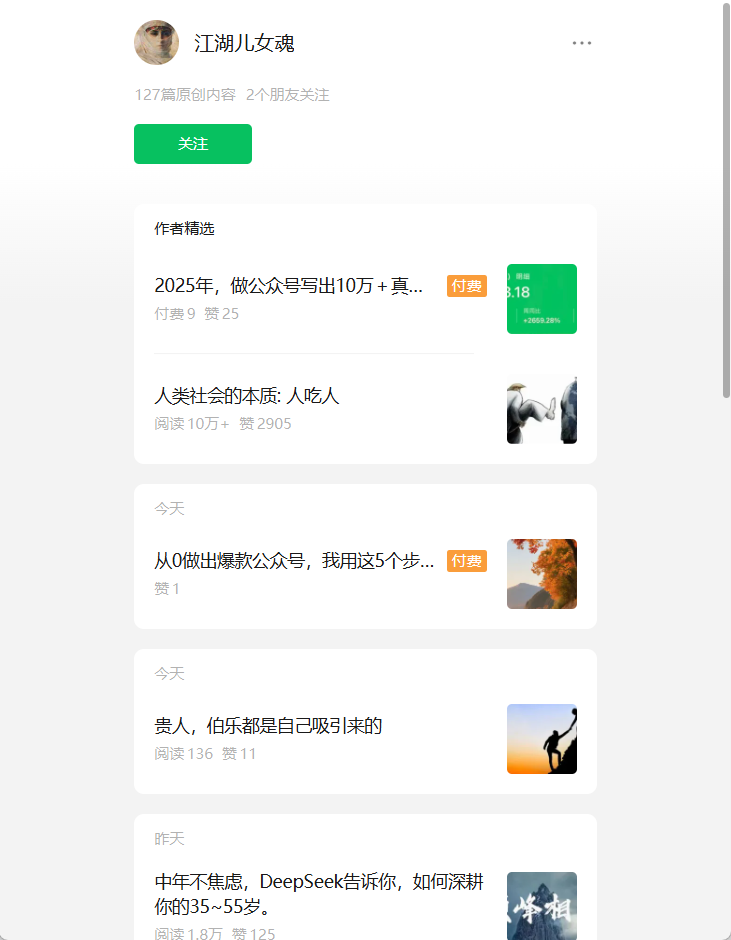Click the 今天 label above 贵人，伯乐 article
This screenshot has height=940, width=731.
pyautogui.click(x=169, y=674)
